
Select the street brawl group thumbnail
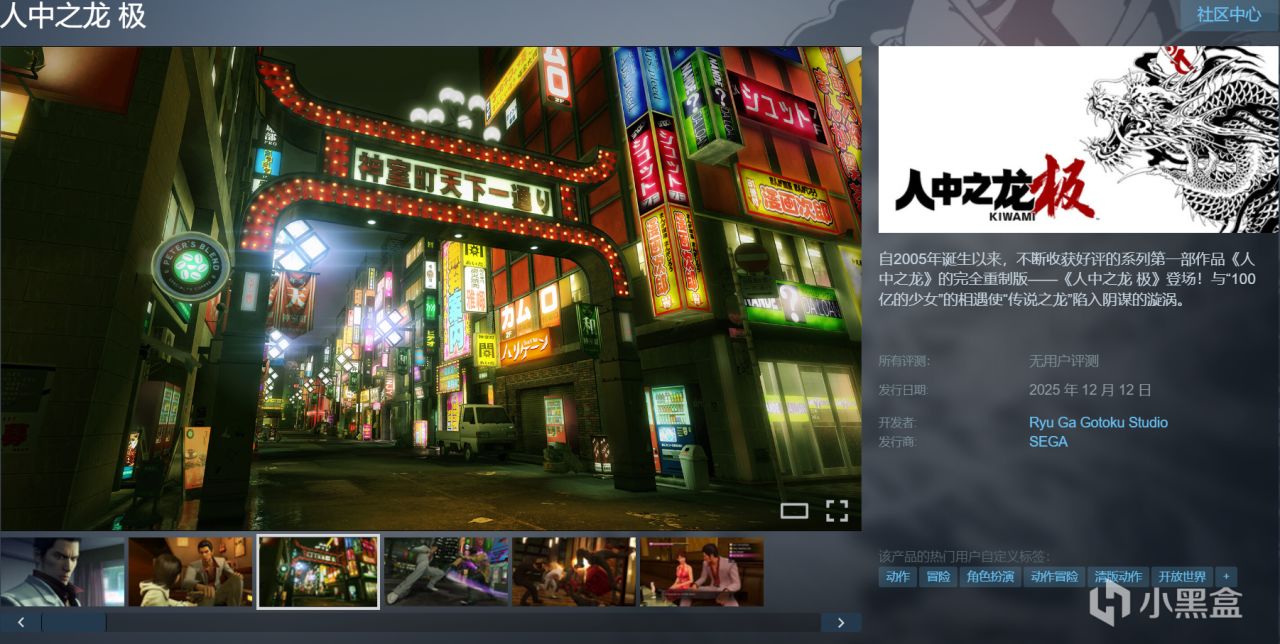(x=574, y=572)
